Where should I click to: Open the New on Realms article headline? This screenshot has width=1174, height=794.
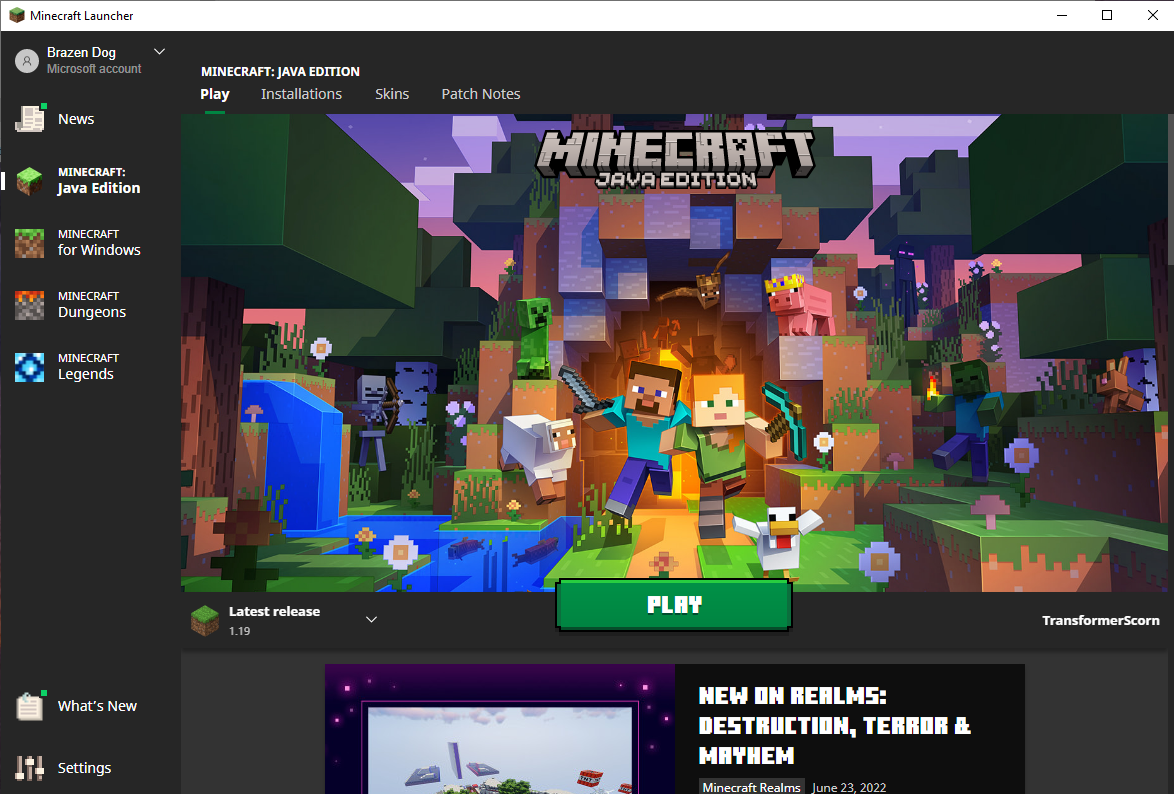click(x=834, y=725)
